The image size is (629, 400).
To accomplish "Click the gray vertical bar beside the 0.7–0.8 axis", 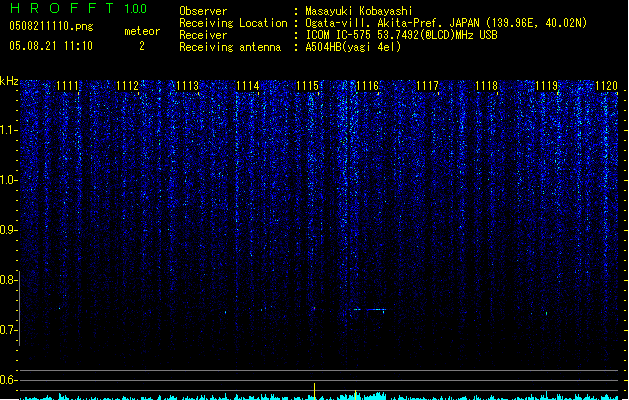I will [x=20, y=308].
